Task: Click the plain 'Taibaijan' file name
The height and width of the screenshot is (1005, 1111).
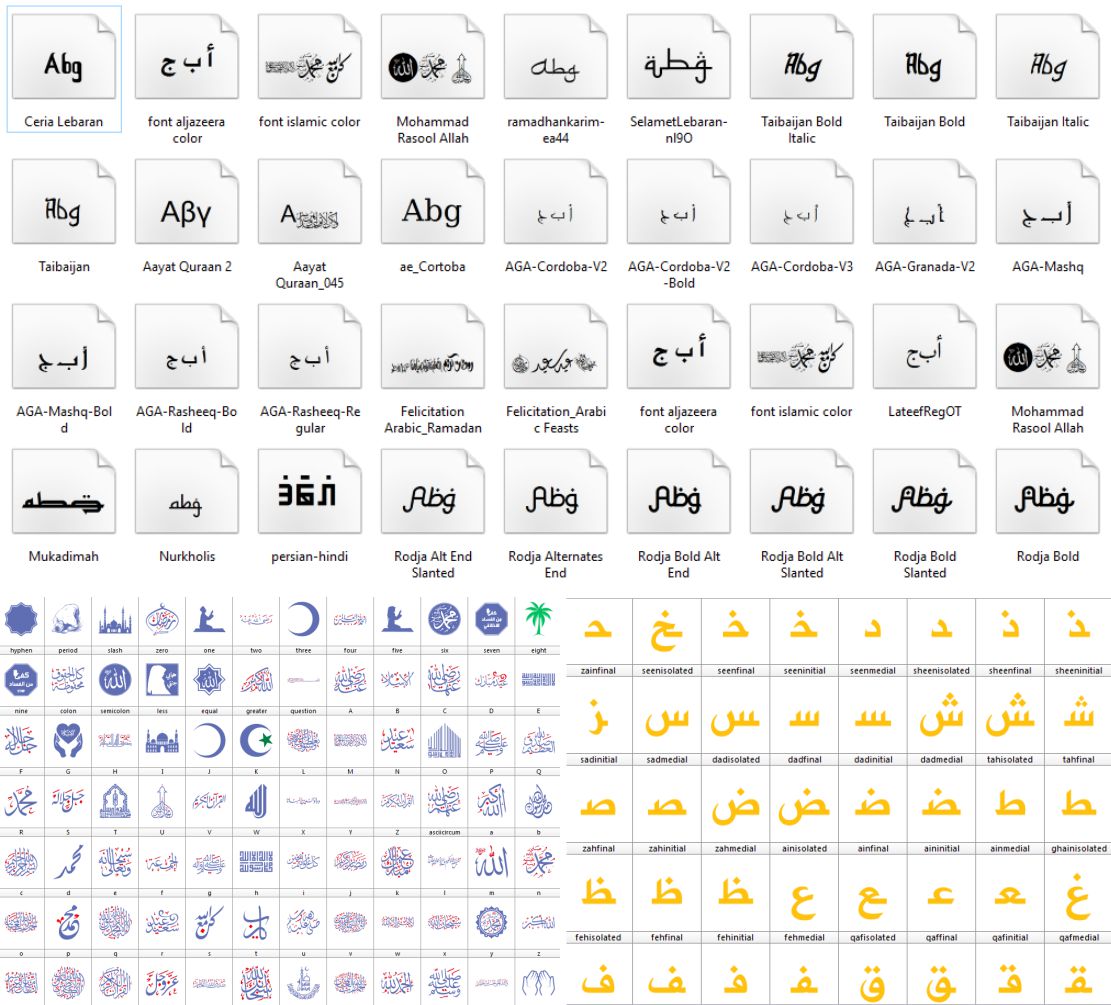Action: (x=64, y=266)
